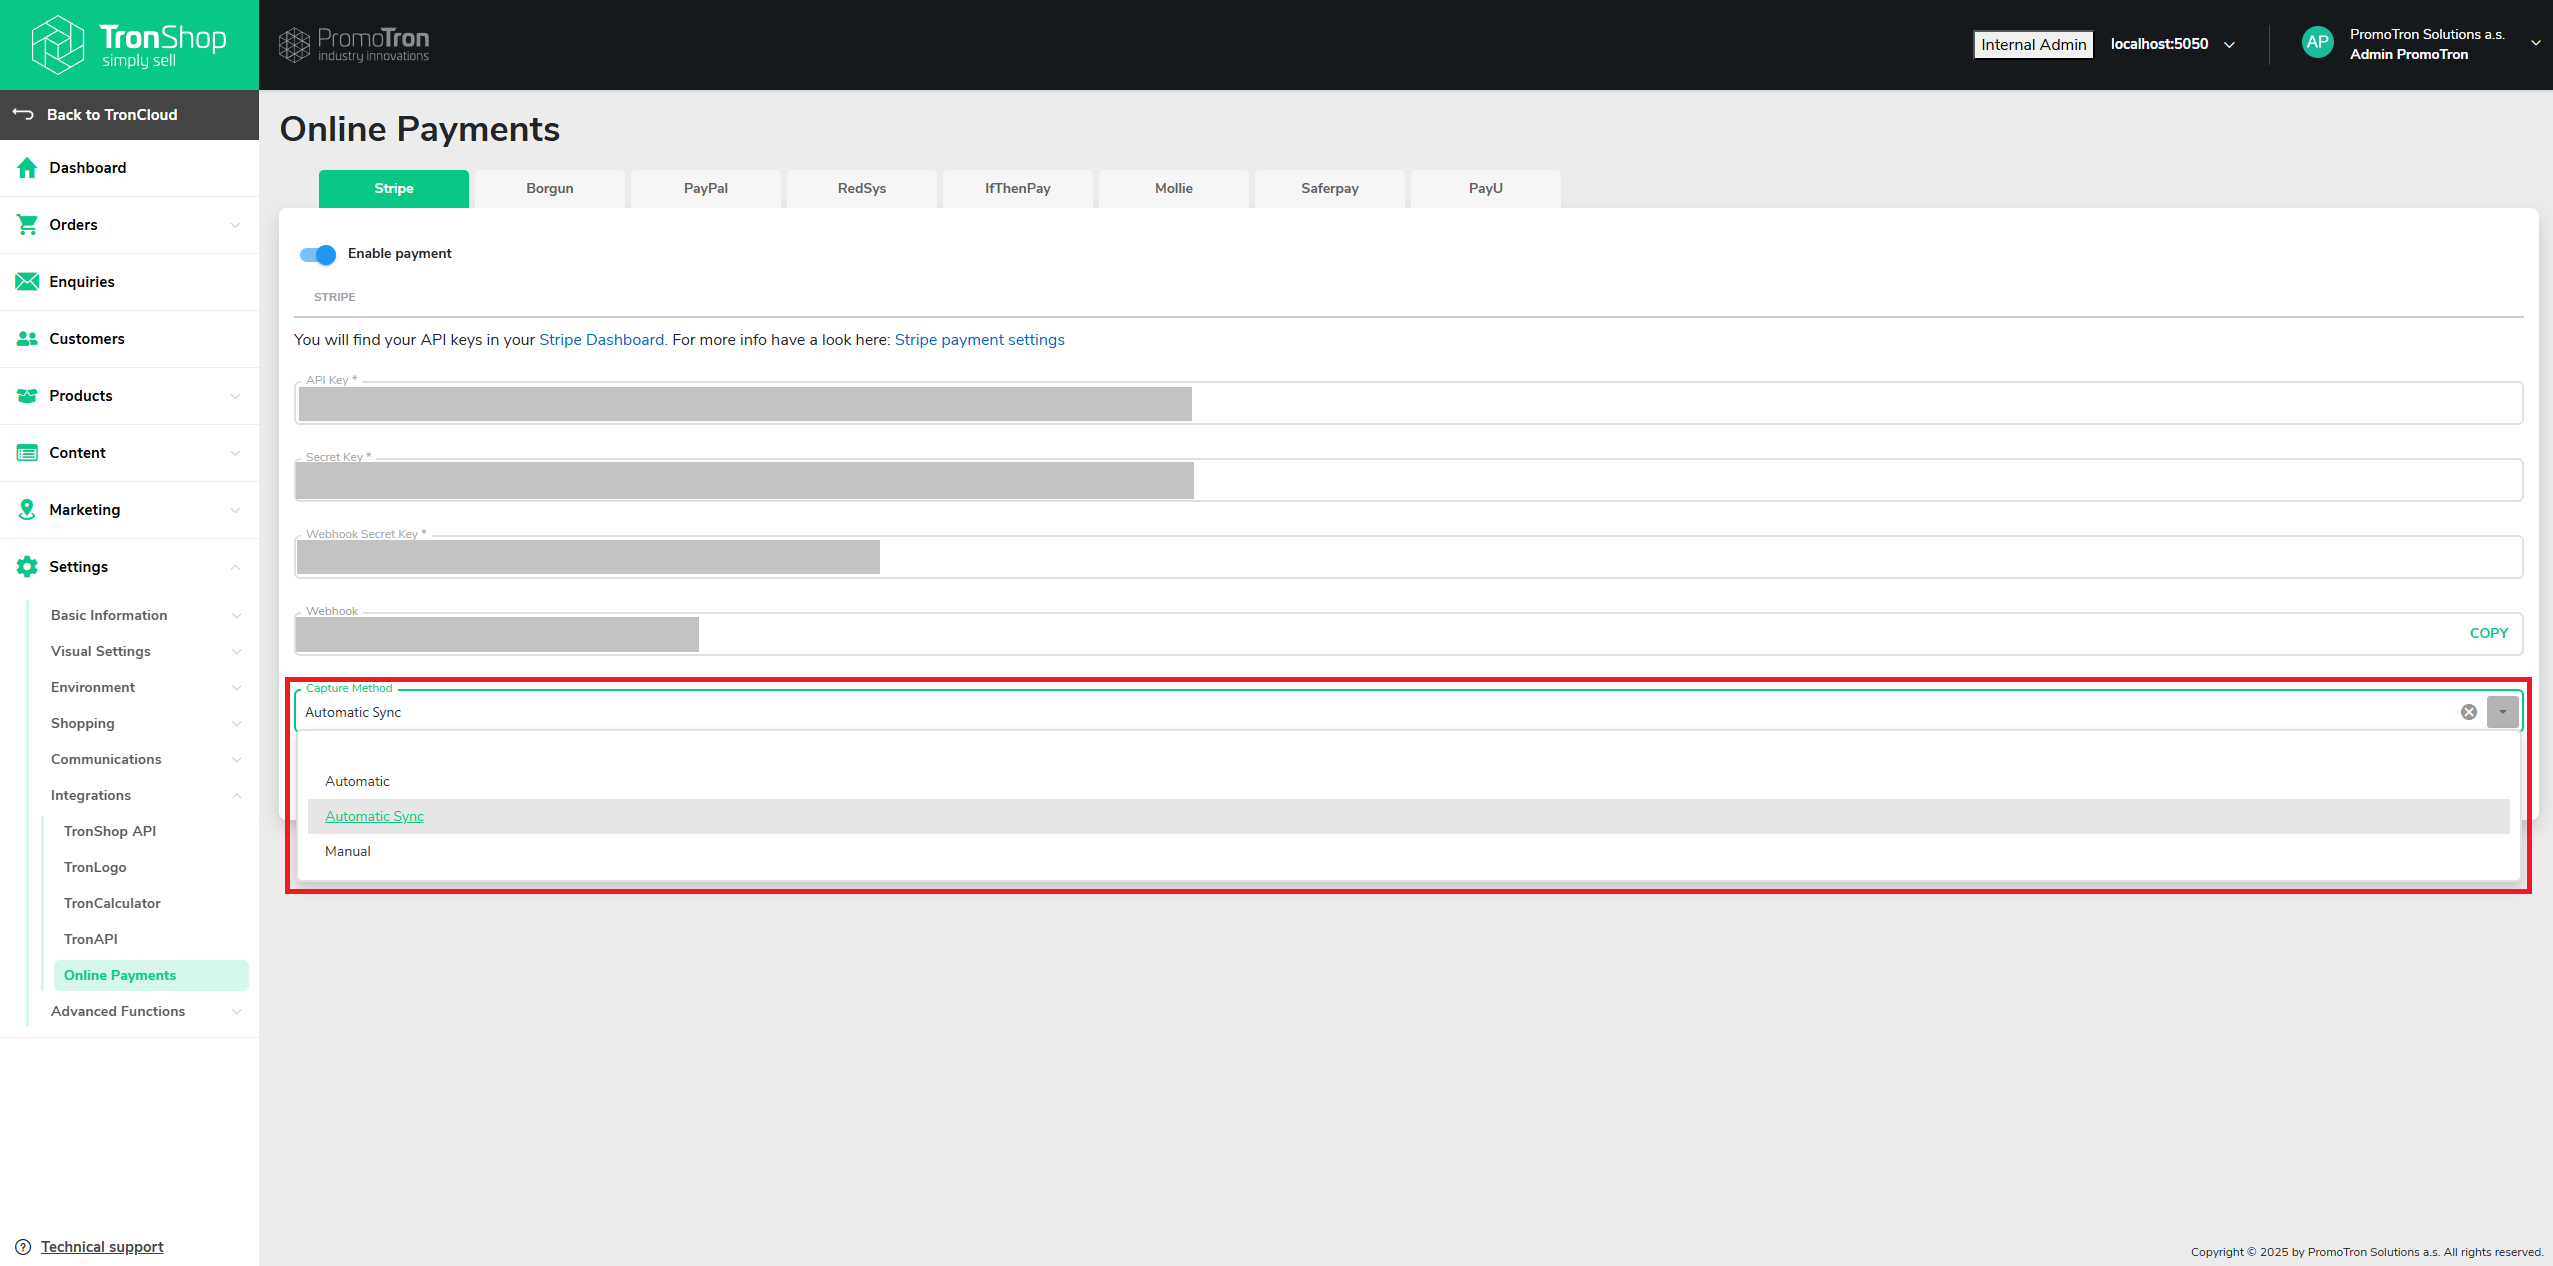Click the Content list icon
Image resolution: width=2553 pixels, height=1266 pixels.
coord(27,453)
